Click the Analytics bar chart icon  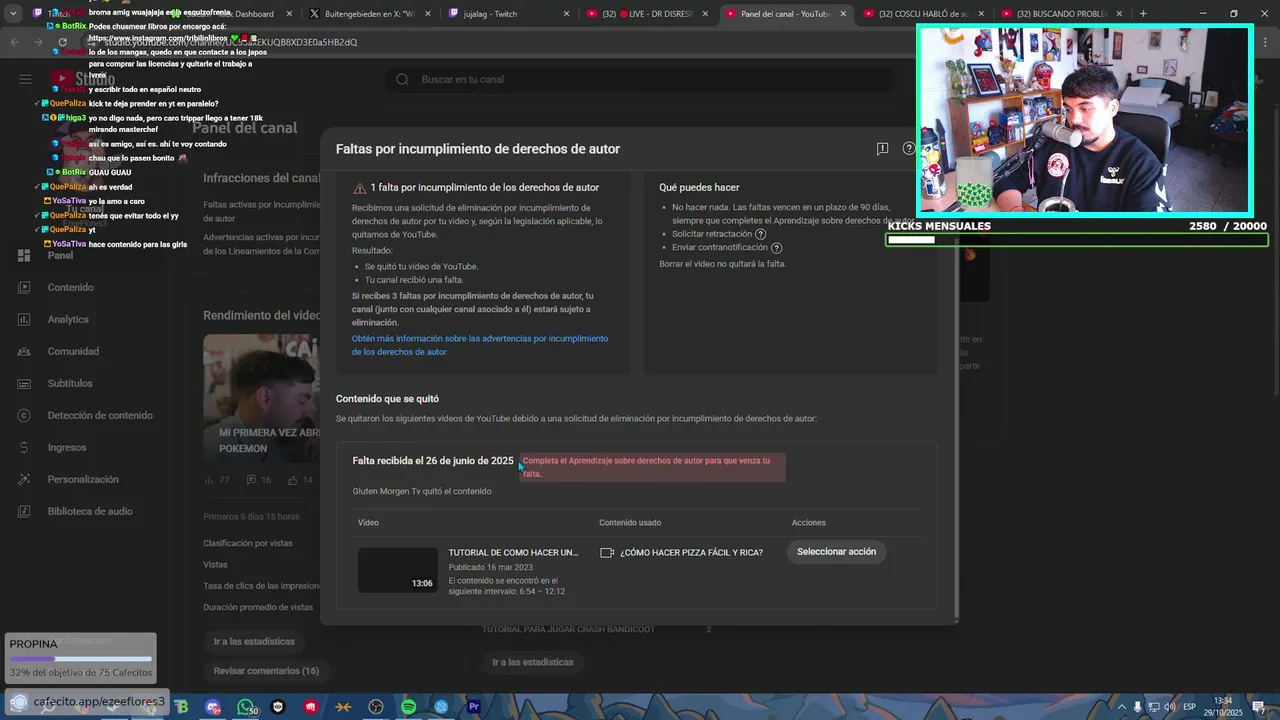pyautogui.click(x=24, y=320)
